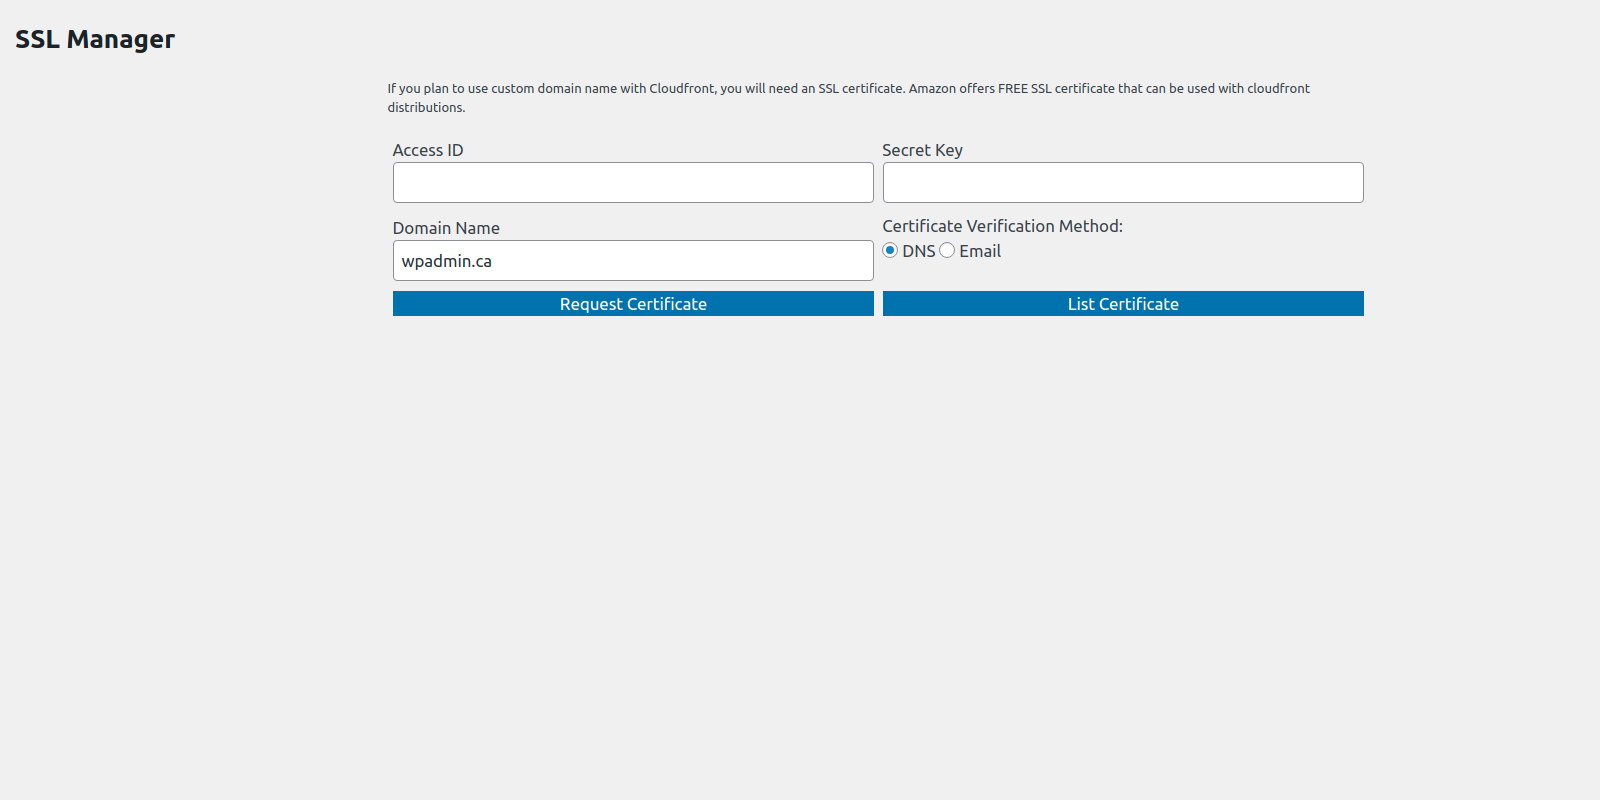Click the Secret Key label text

click(x=922, y=150)
